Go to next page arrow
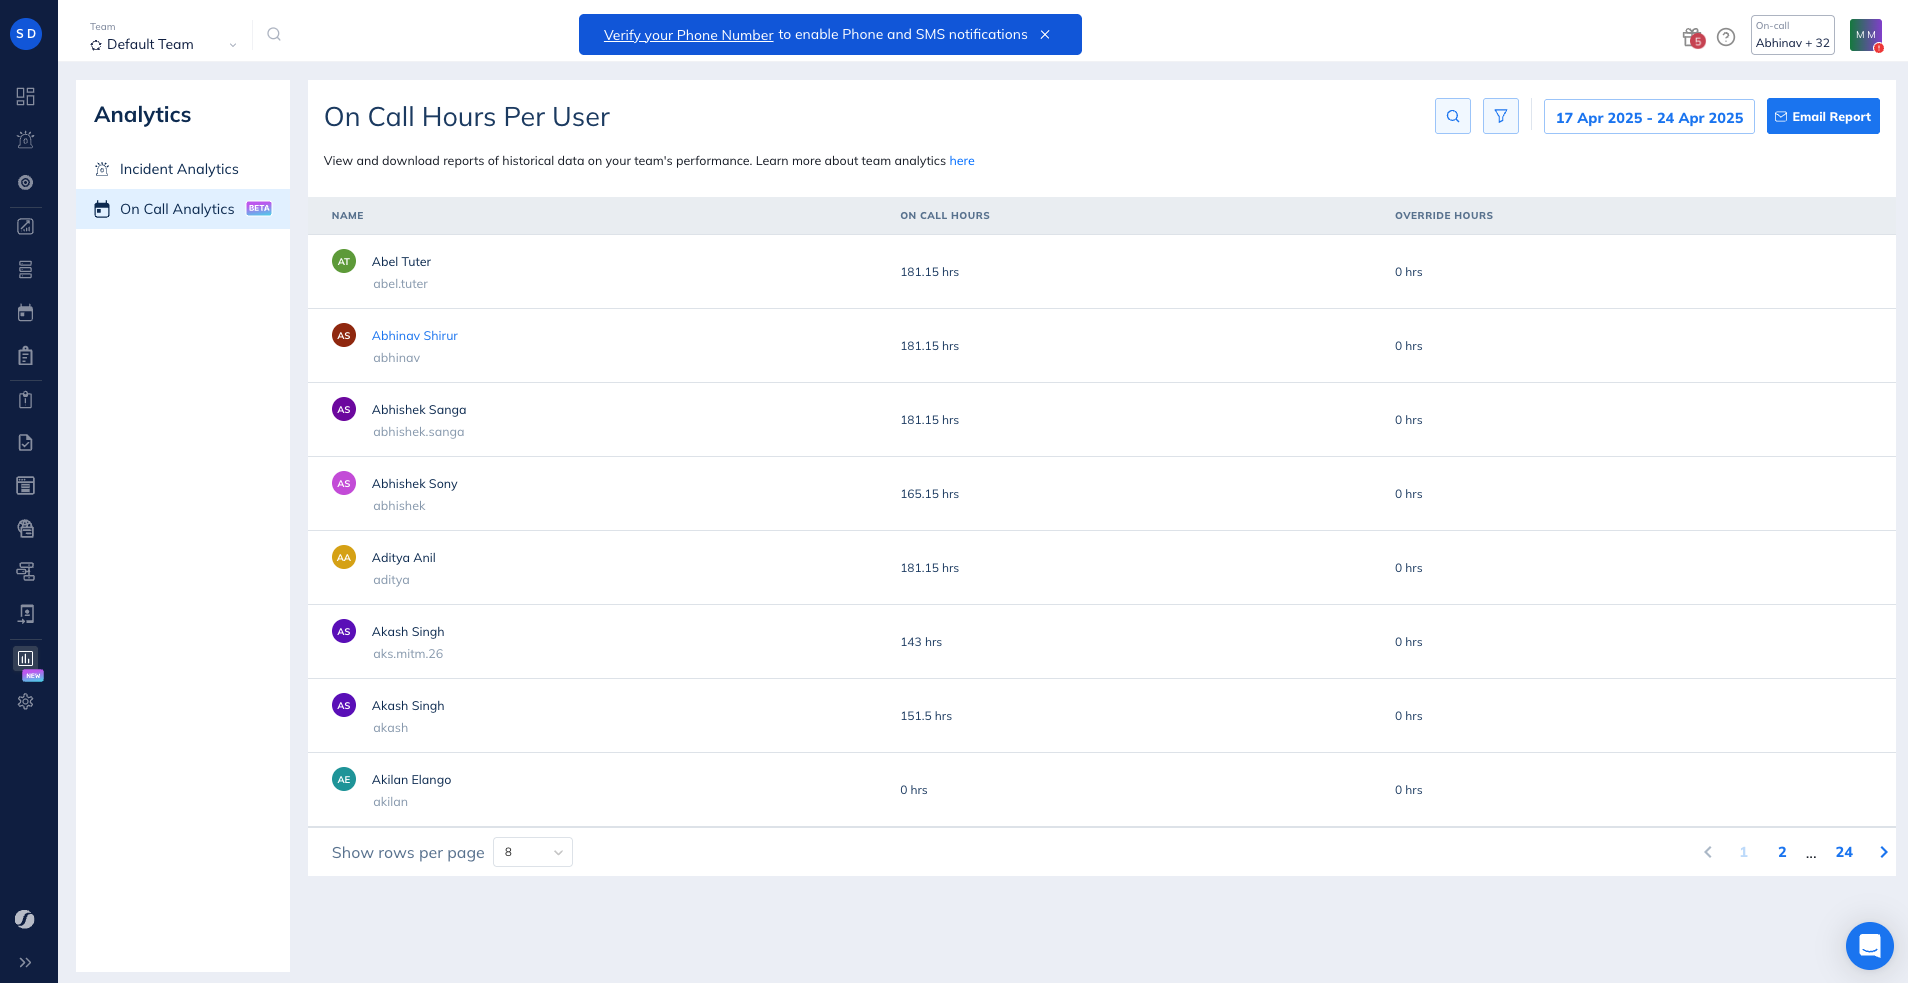1908x983 pixels. point(1883,852)
